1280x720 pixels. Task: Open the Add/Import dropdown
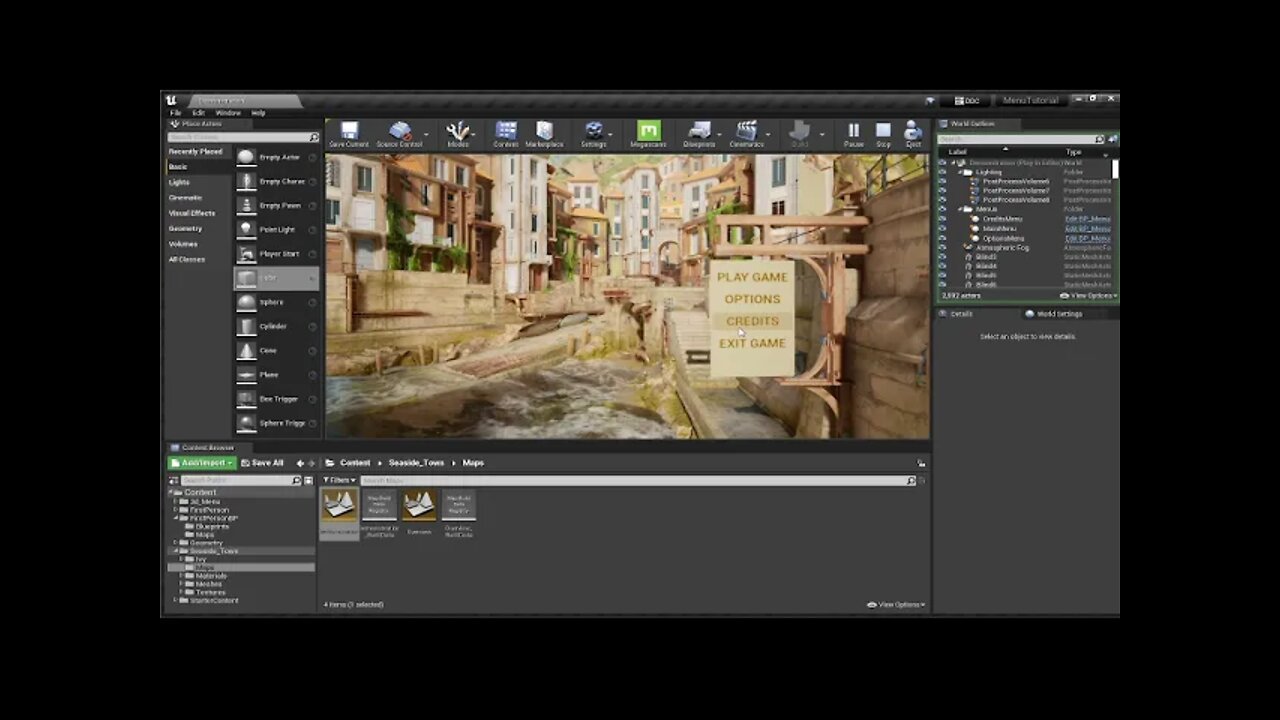pos(202,463)
